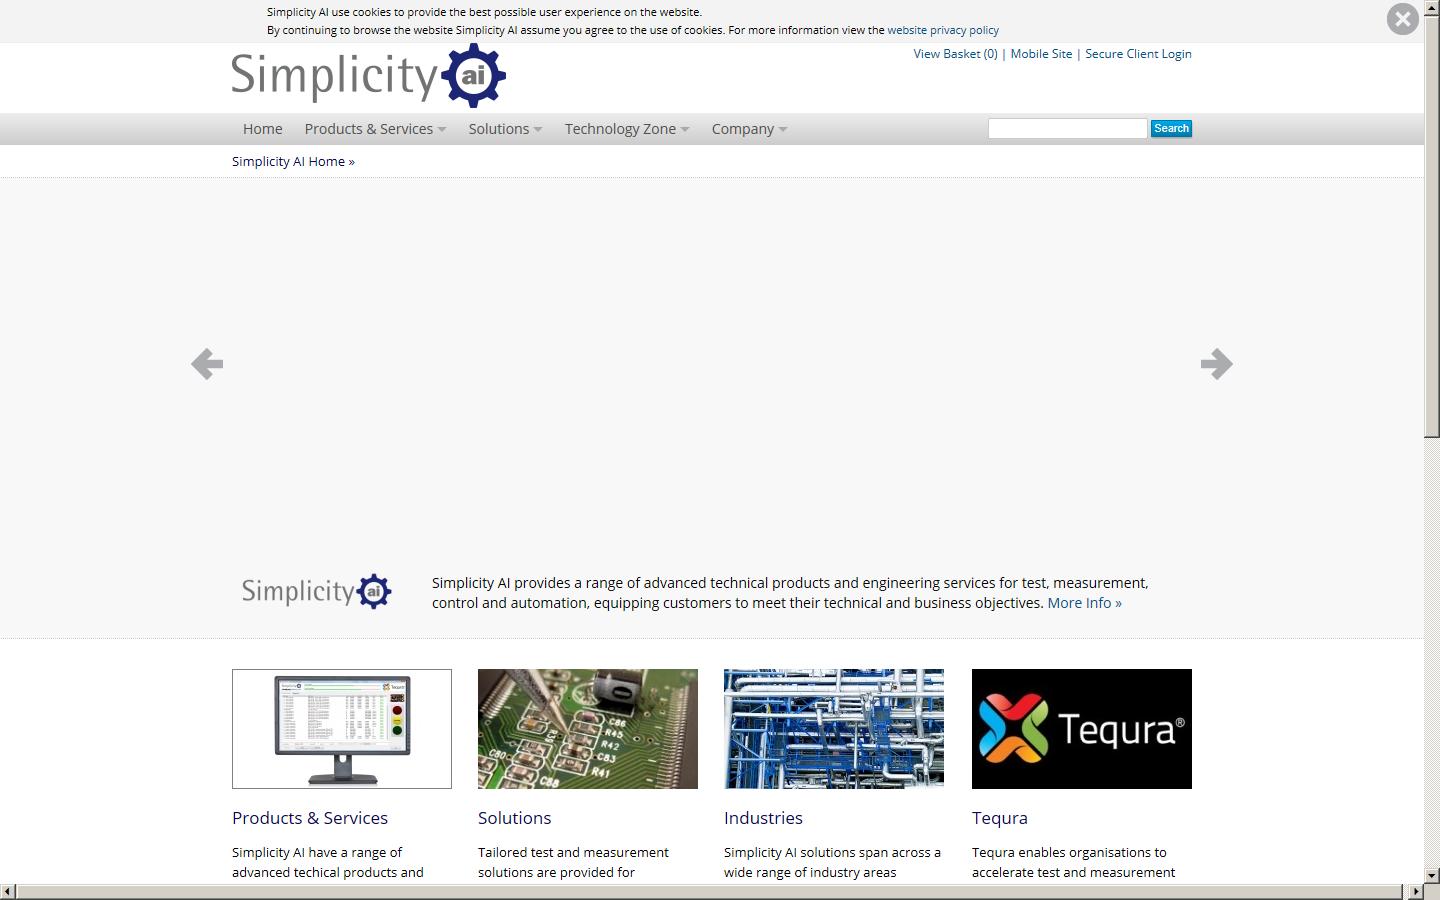Screen dimensions: 1440x900
Task: Click the small Simplicity AI logo above the description
Action: (x=315, y=591)
